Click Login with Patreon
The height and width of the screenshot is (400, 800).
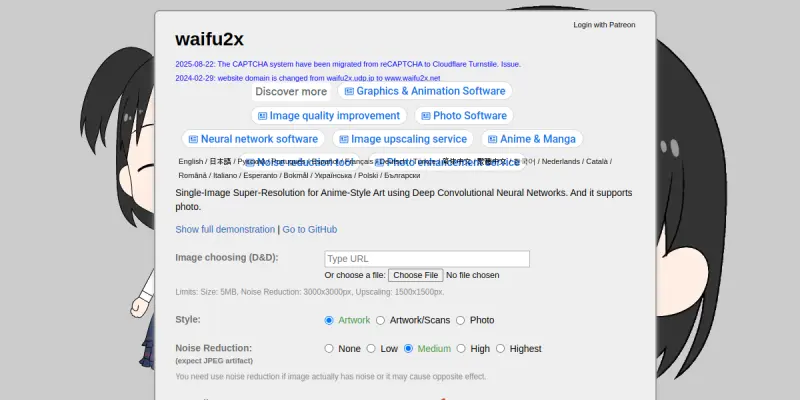tap(604, 25)
